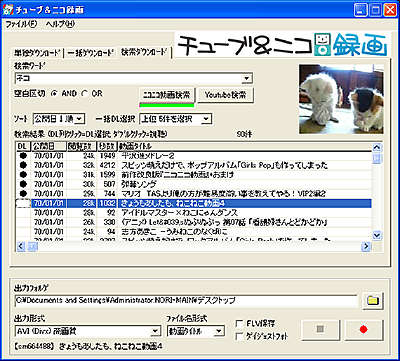The width and height of the screenshot is (400, 361).
Task: Click the 1949 seconds cell
Action: tap(107, 156)
